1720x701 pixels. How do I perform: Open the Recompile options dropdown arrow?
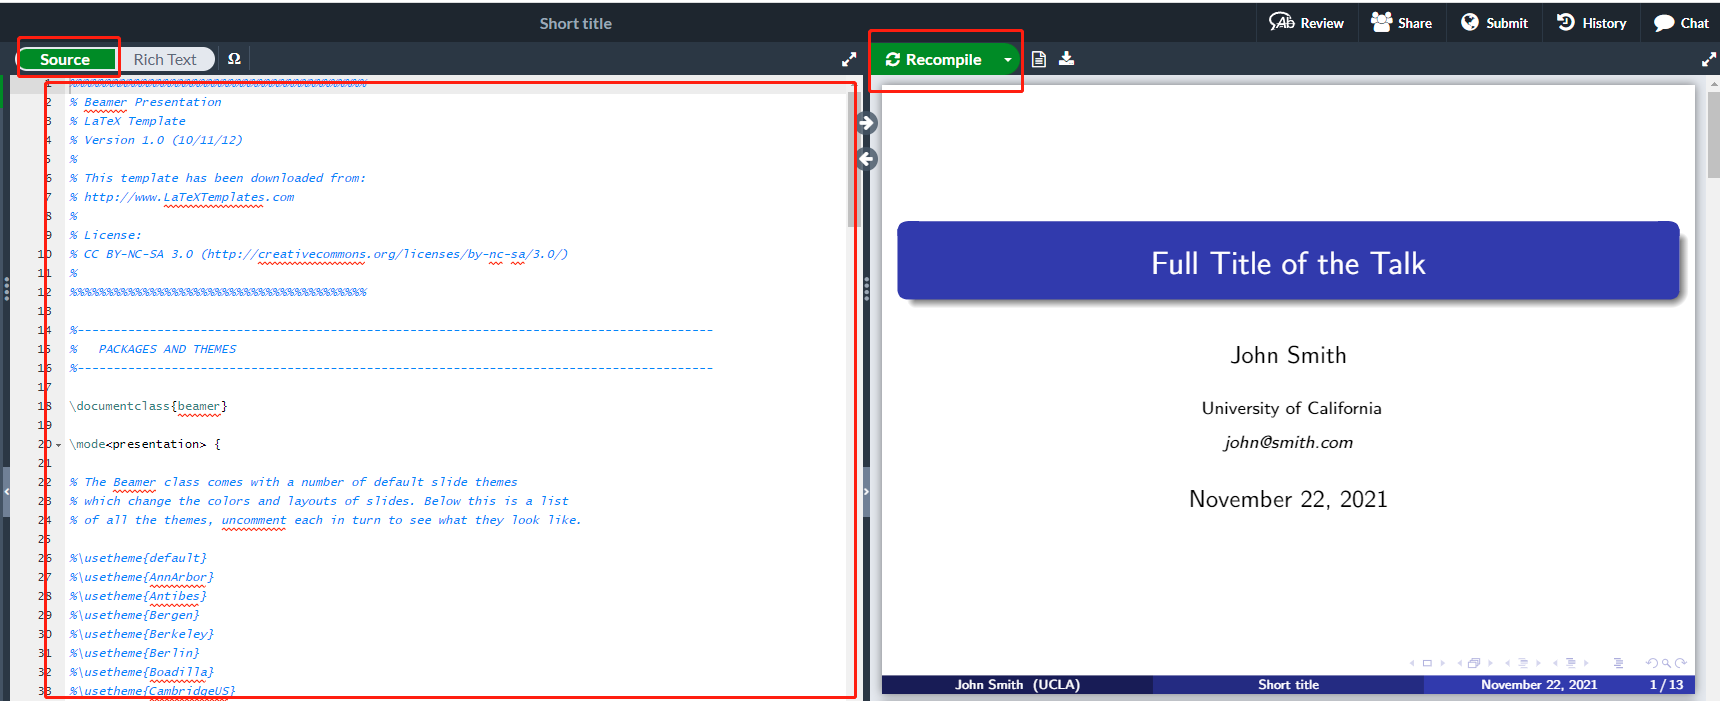pos(1007,60)
